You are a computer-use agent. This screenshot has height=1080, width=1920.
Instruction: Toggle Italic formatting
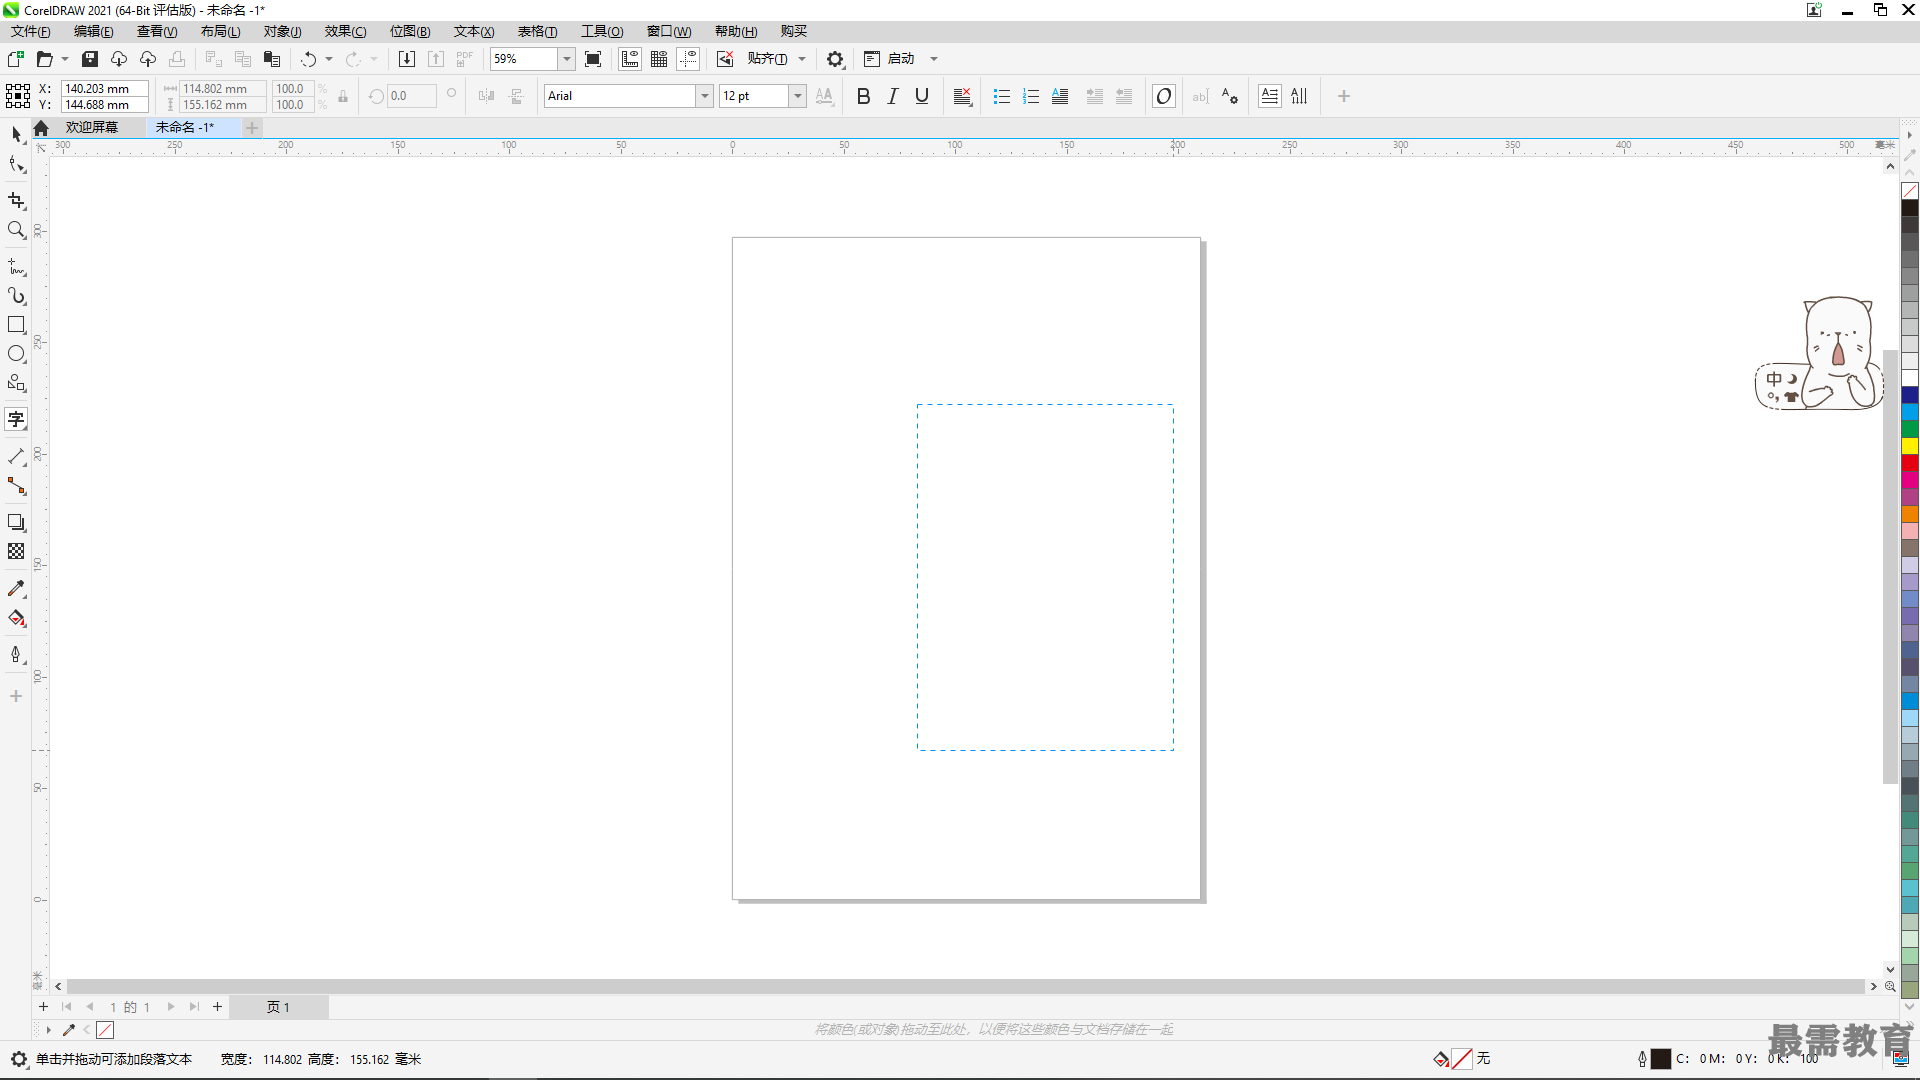(x=893, y=96)
